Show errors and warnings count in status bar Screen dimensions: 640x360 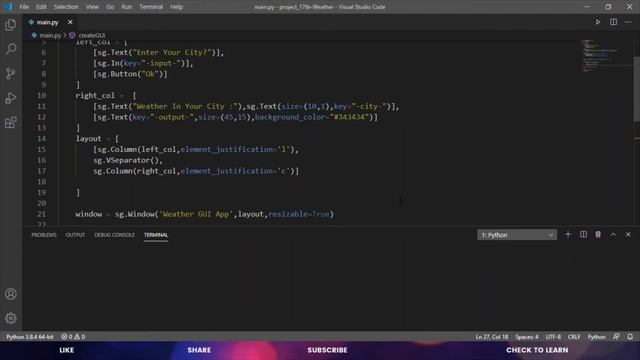pyautogui.click(x=73, y=337)
